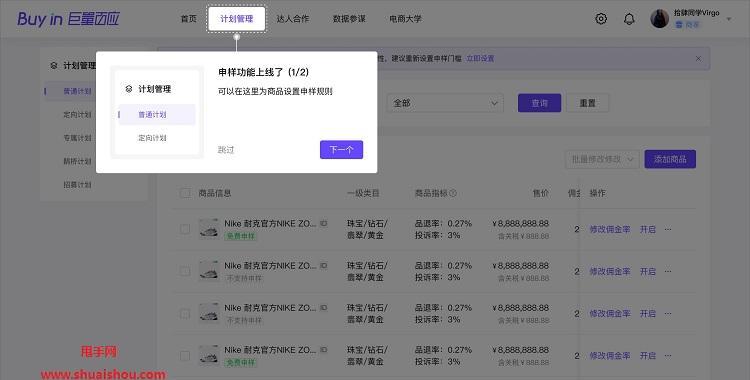Click the 商品信息 column header
Screen dimensions: 750x380
click(215, 193)
